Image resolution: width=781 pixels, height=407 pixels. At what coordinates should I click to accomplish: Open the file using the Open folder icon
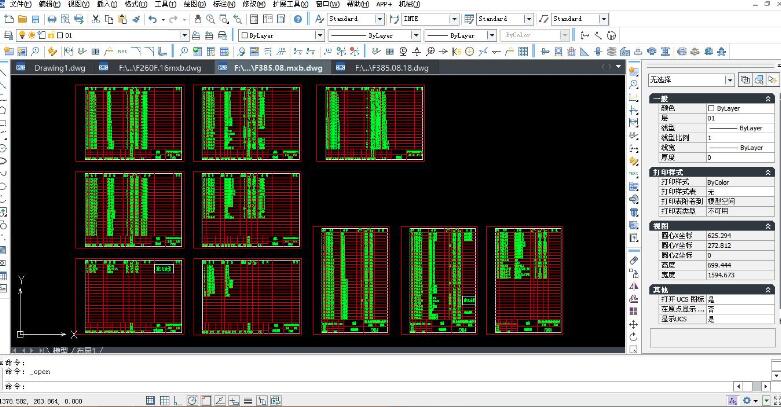click(22, 19)
